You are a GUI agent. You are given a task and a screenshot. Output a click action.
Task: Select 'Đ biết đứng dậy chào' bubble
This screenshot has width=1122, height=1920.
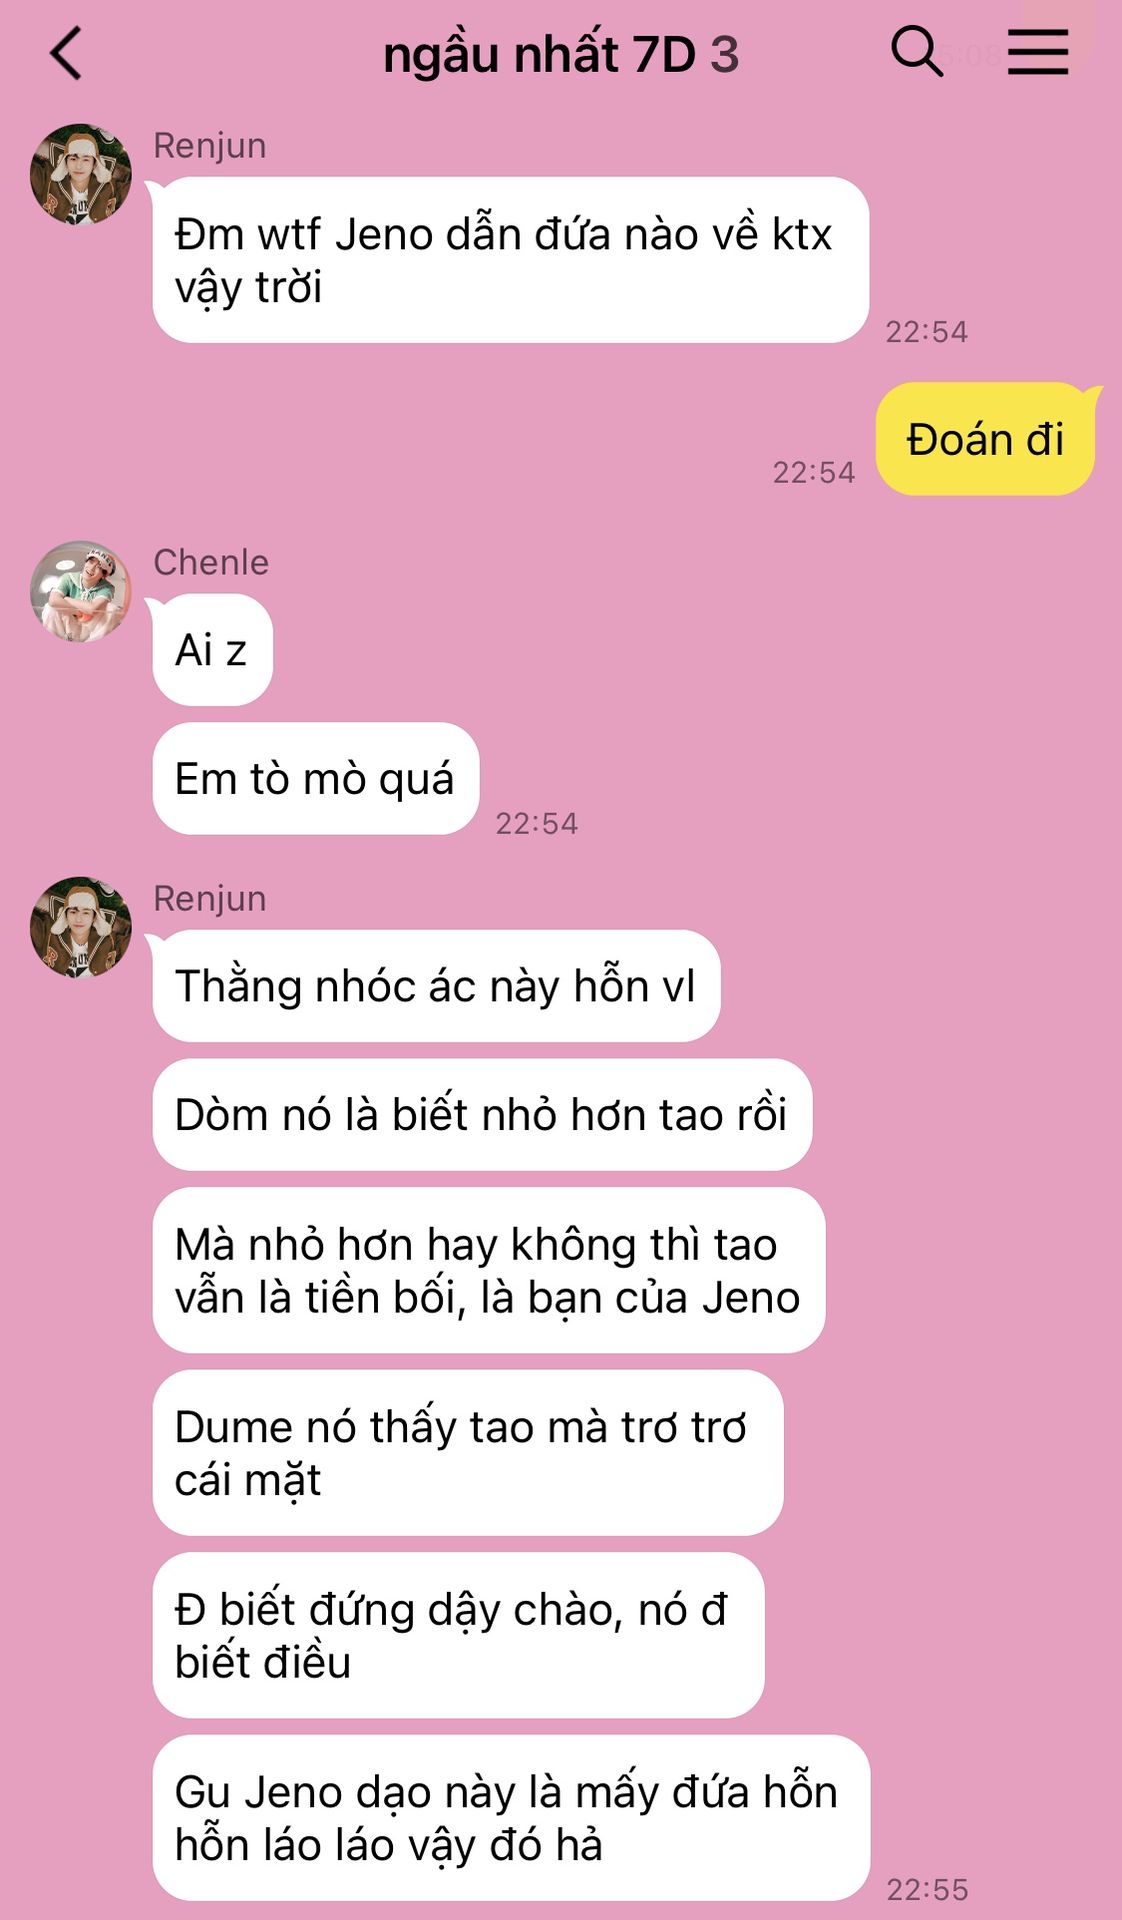(x=458, y=1635)
